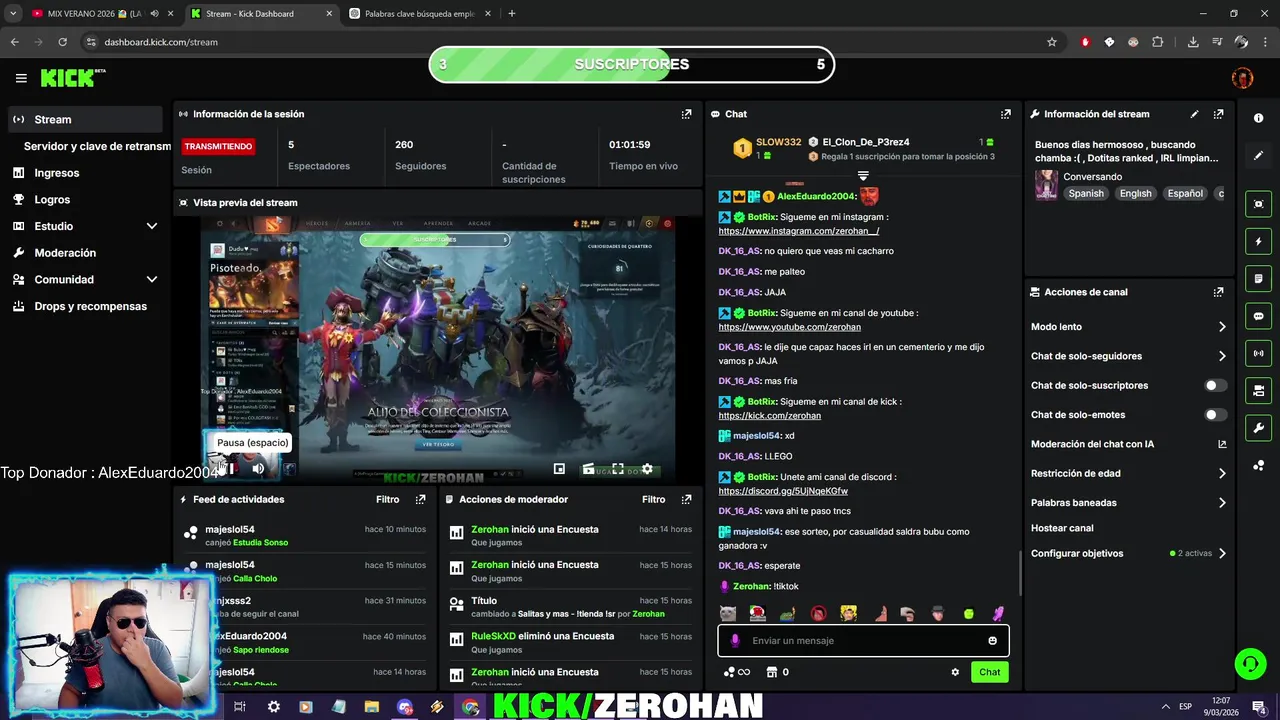Open mini player for stream preview

(559, 468)
